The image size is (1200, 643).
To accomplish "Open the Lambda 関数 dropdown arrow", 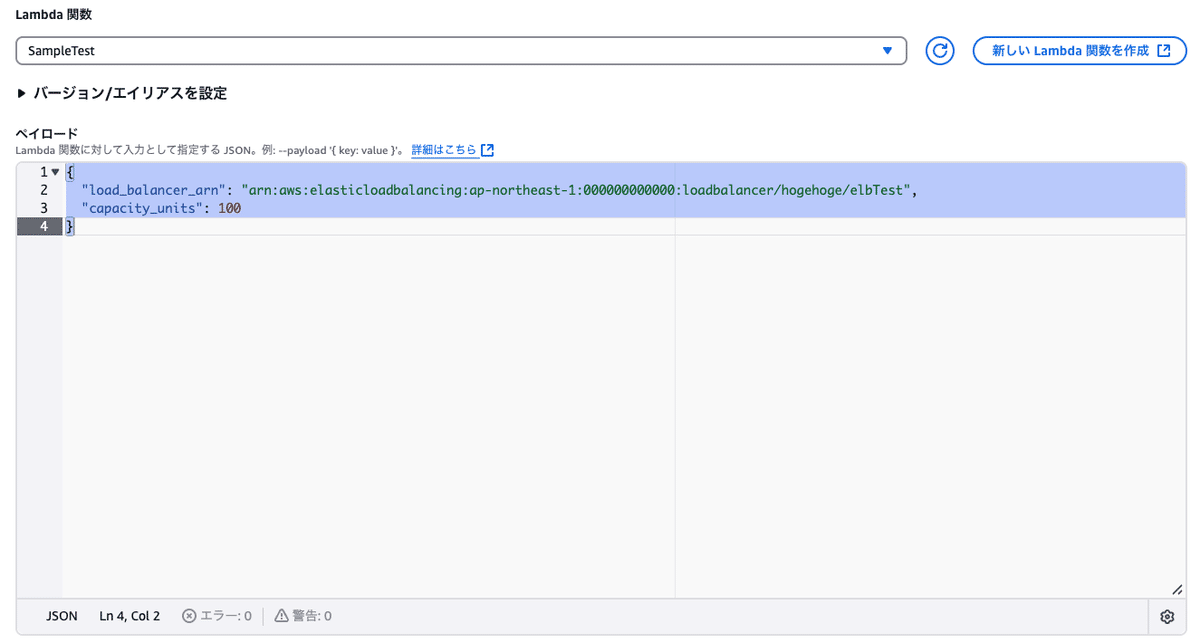I will click(x=886, y=50).
